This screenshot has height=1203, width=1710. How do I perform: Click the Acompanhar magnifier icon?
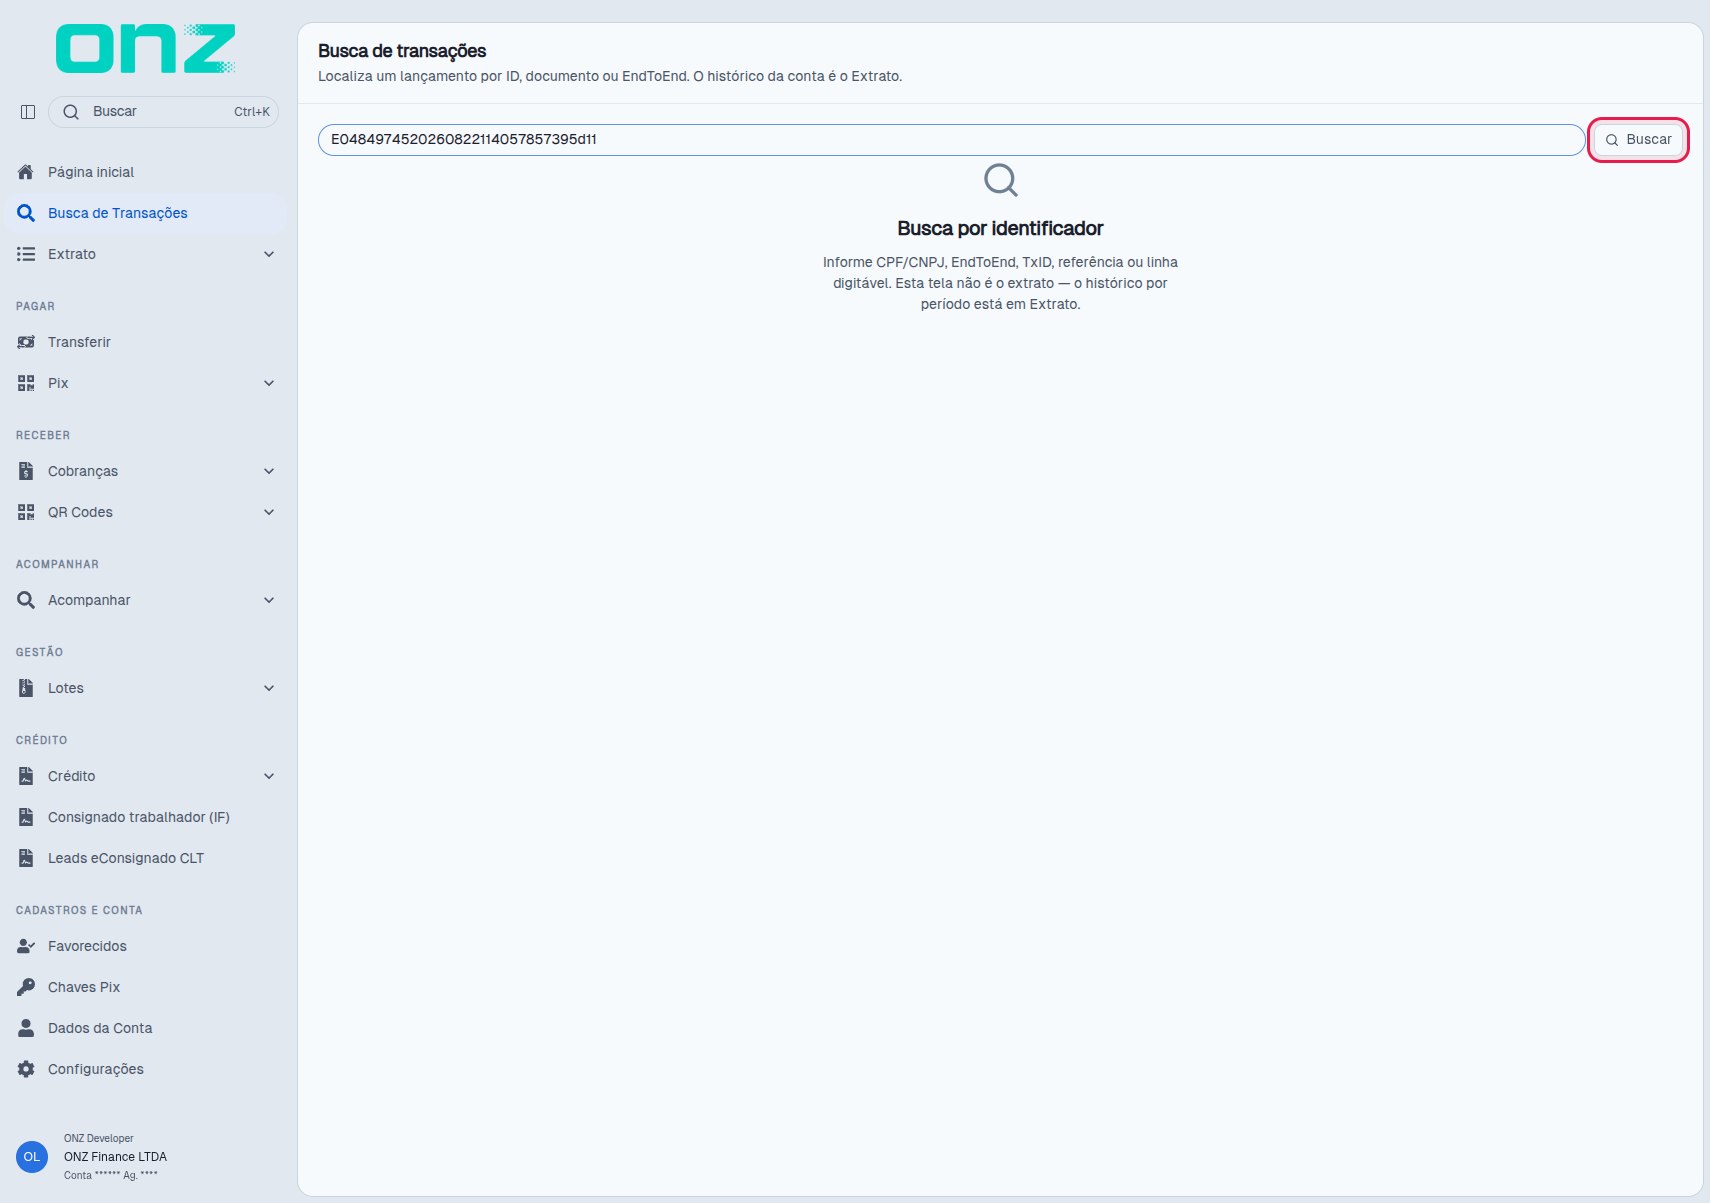(x=26, y=600)
